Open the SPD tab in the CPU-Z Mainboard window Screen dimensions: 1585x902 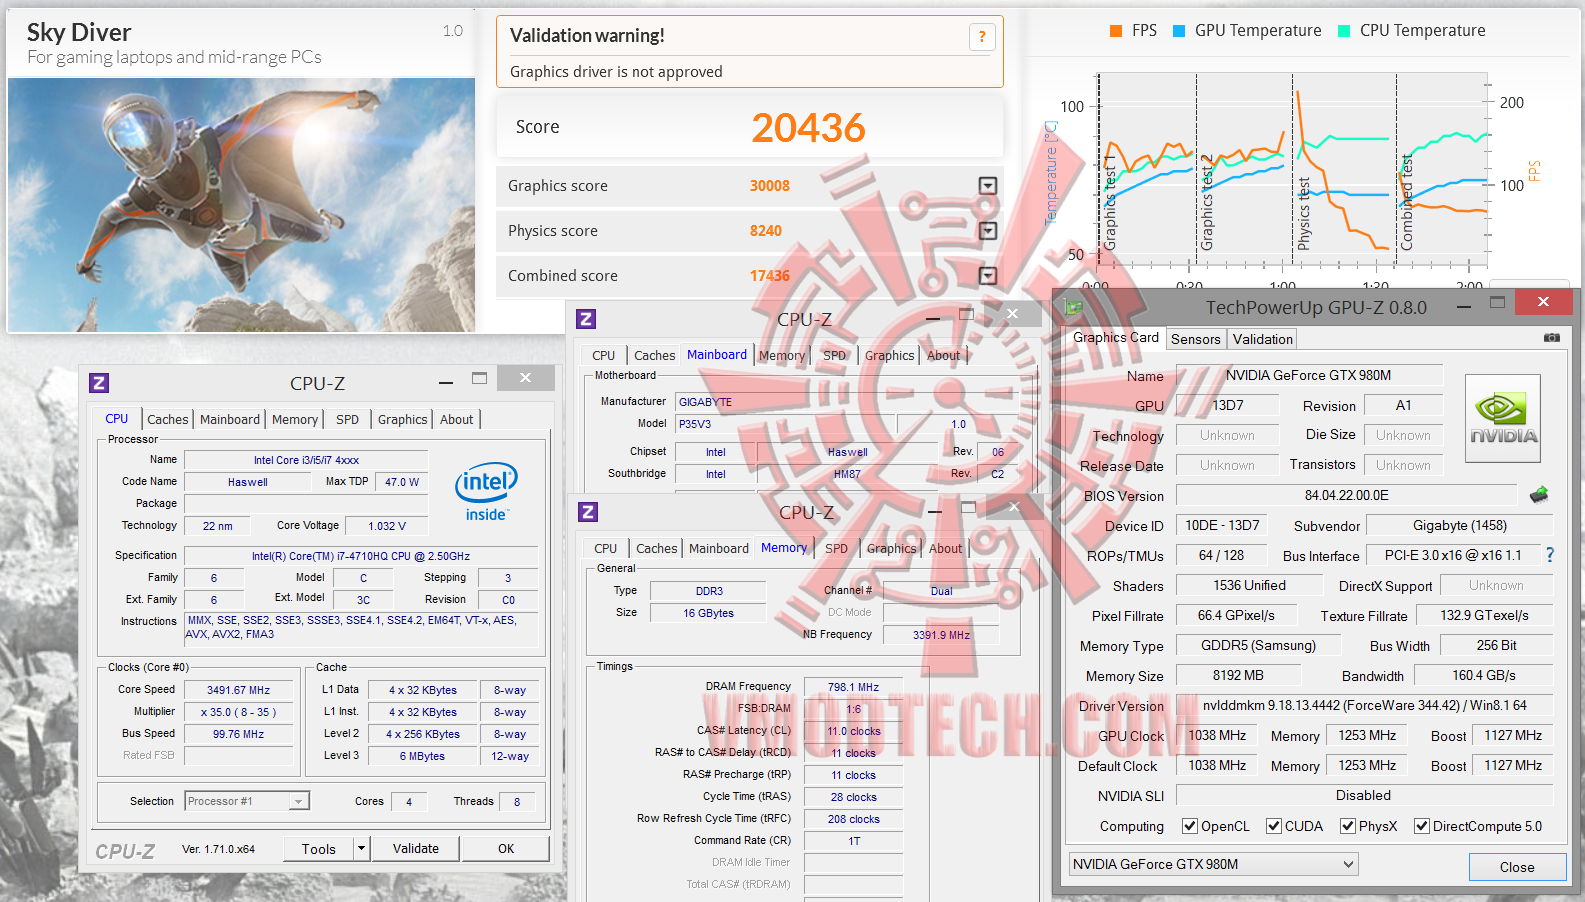[x=835, y=356]
